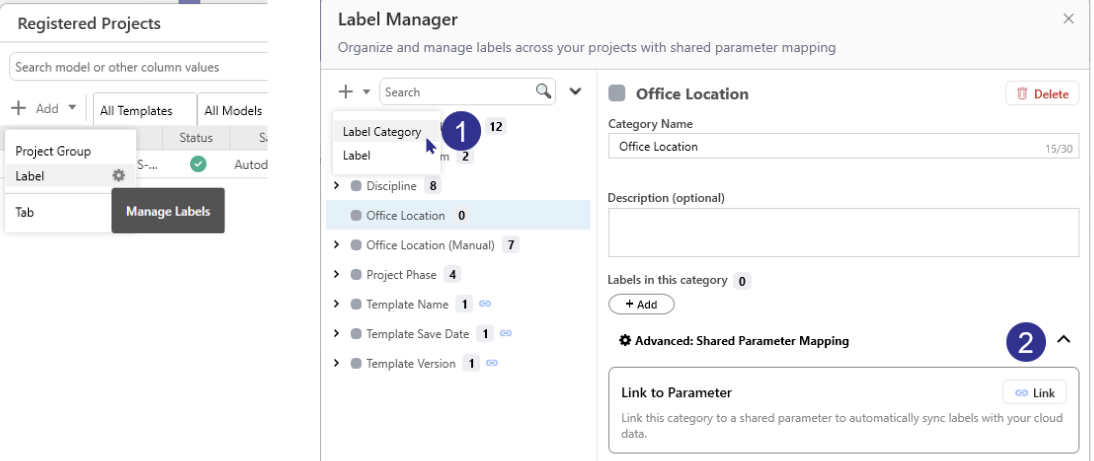This screenshot has width=1094, height=461.
Task: Select Template Version tree row
Action: 458,363
